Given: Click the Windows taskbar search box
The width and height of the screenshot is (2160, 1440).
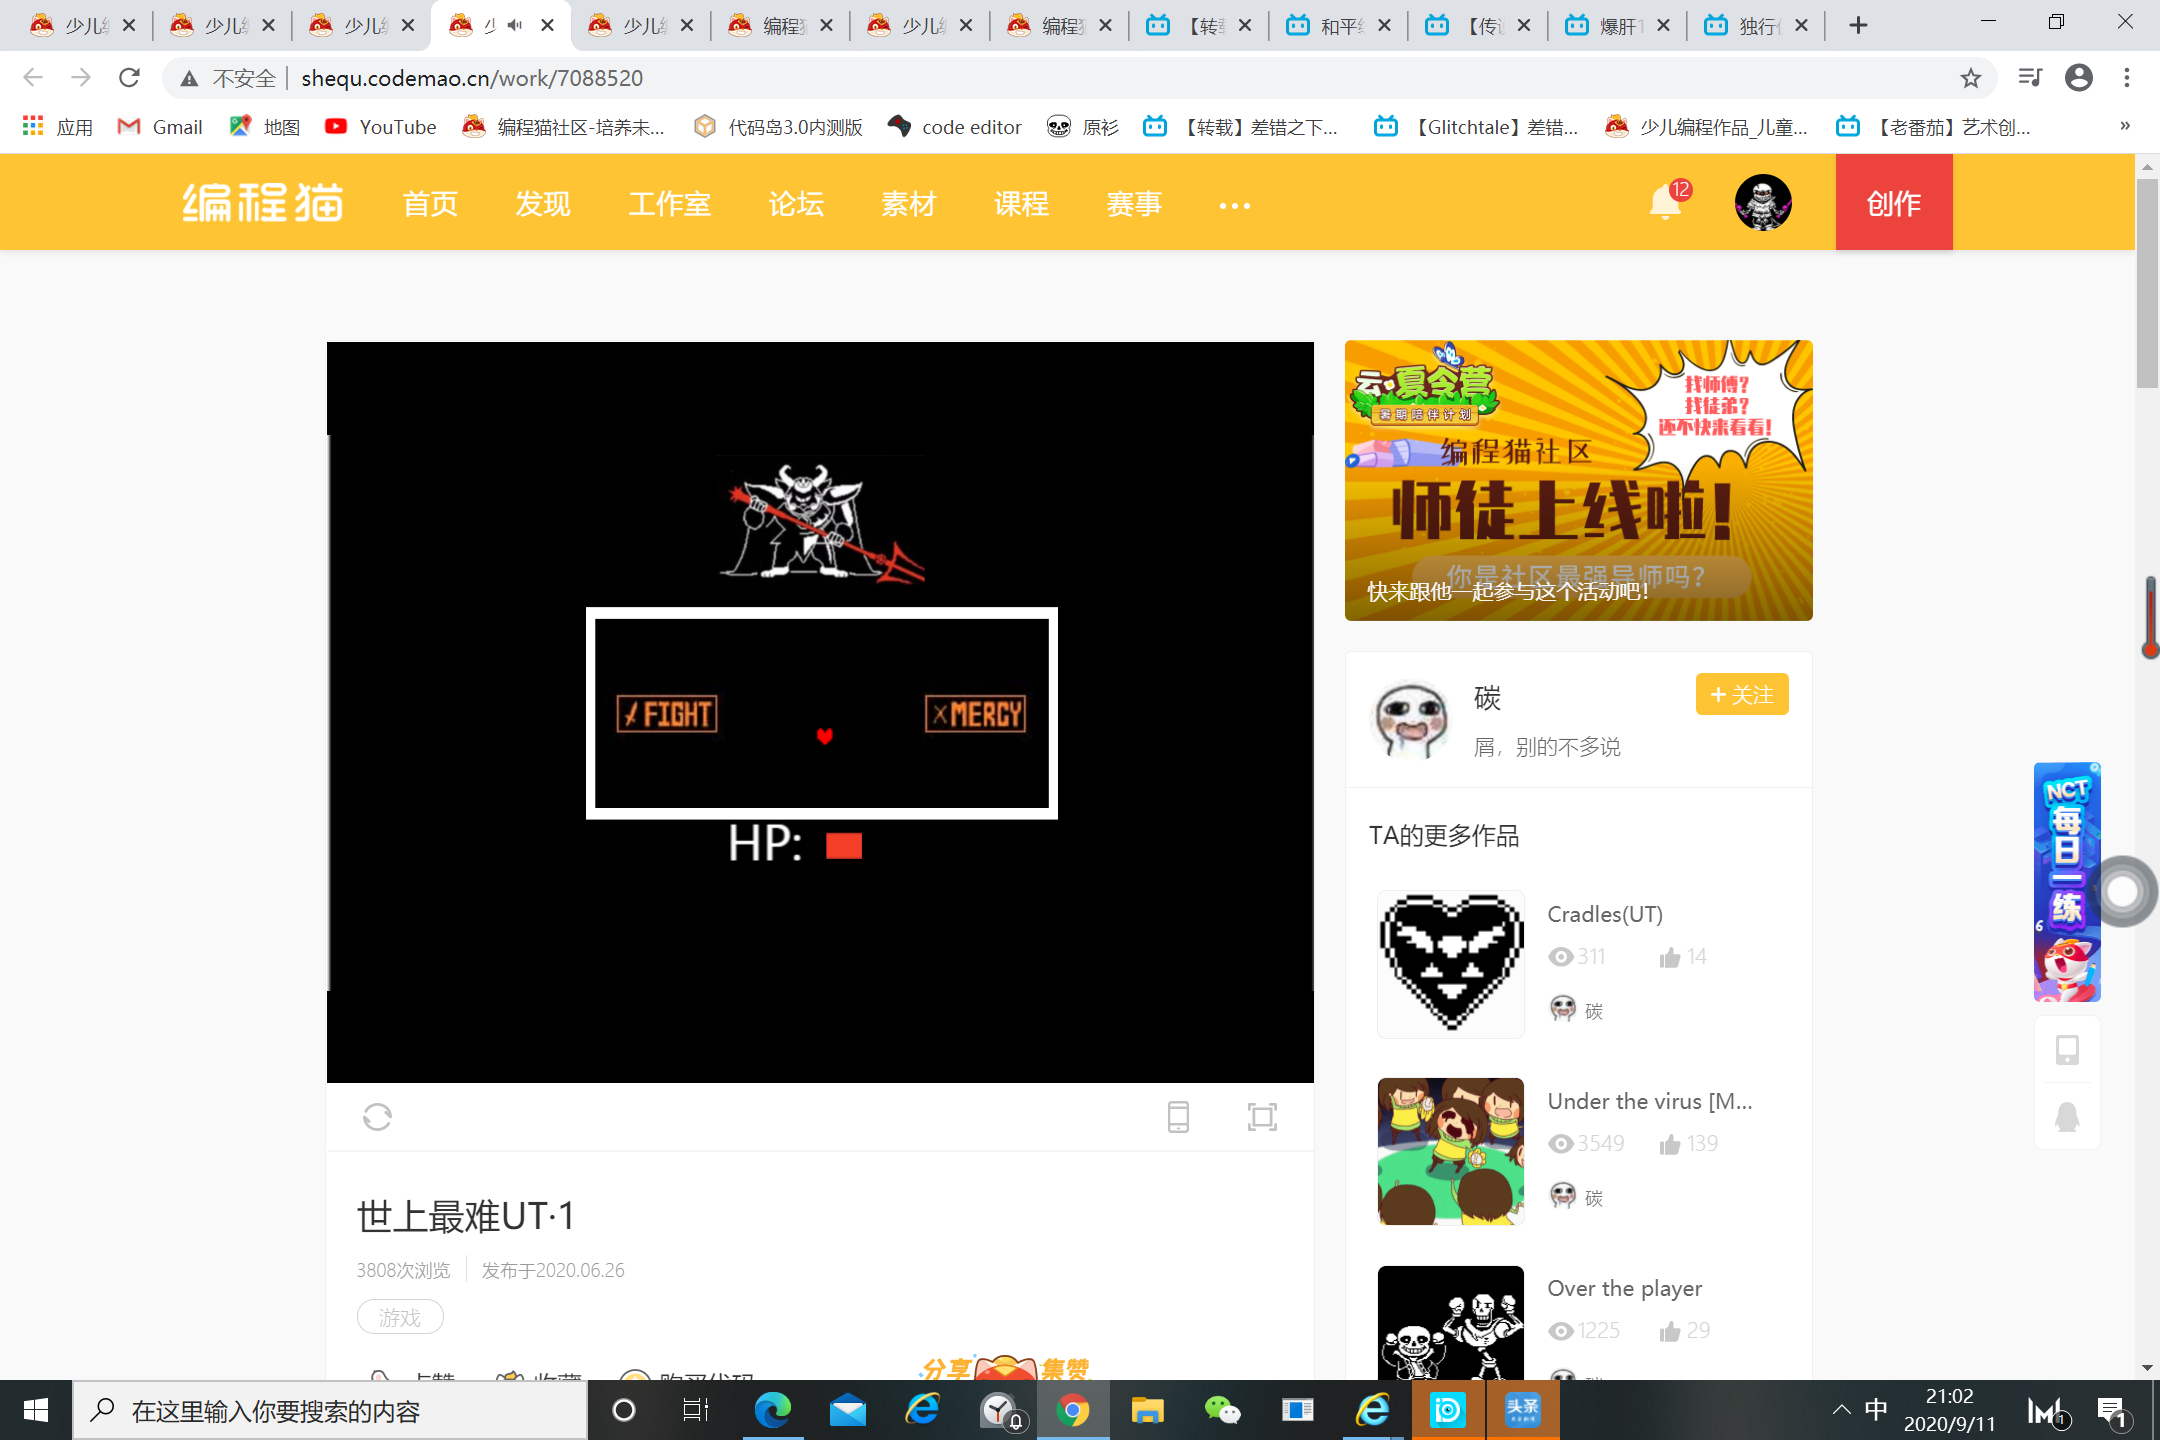Looking at the screenshot, I should (330, 1410).
